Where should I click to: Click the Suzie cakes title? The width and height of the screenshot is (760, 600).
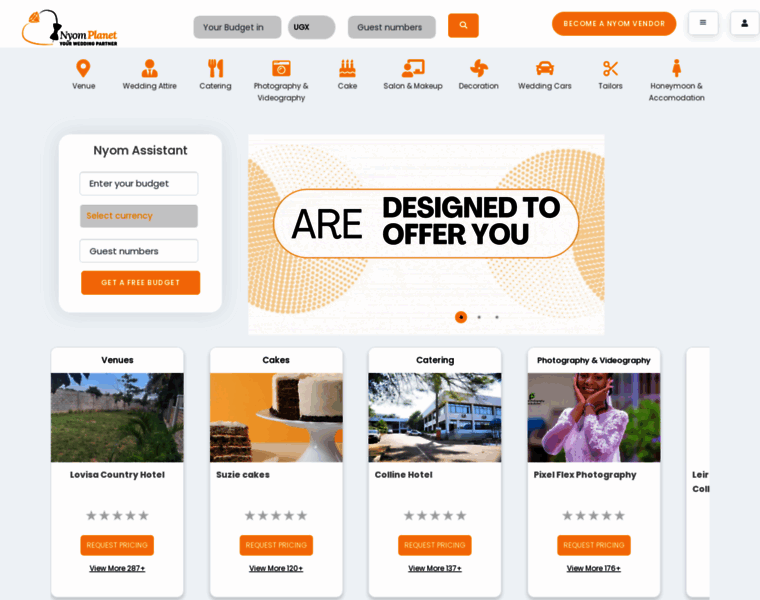coord(242,474)
